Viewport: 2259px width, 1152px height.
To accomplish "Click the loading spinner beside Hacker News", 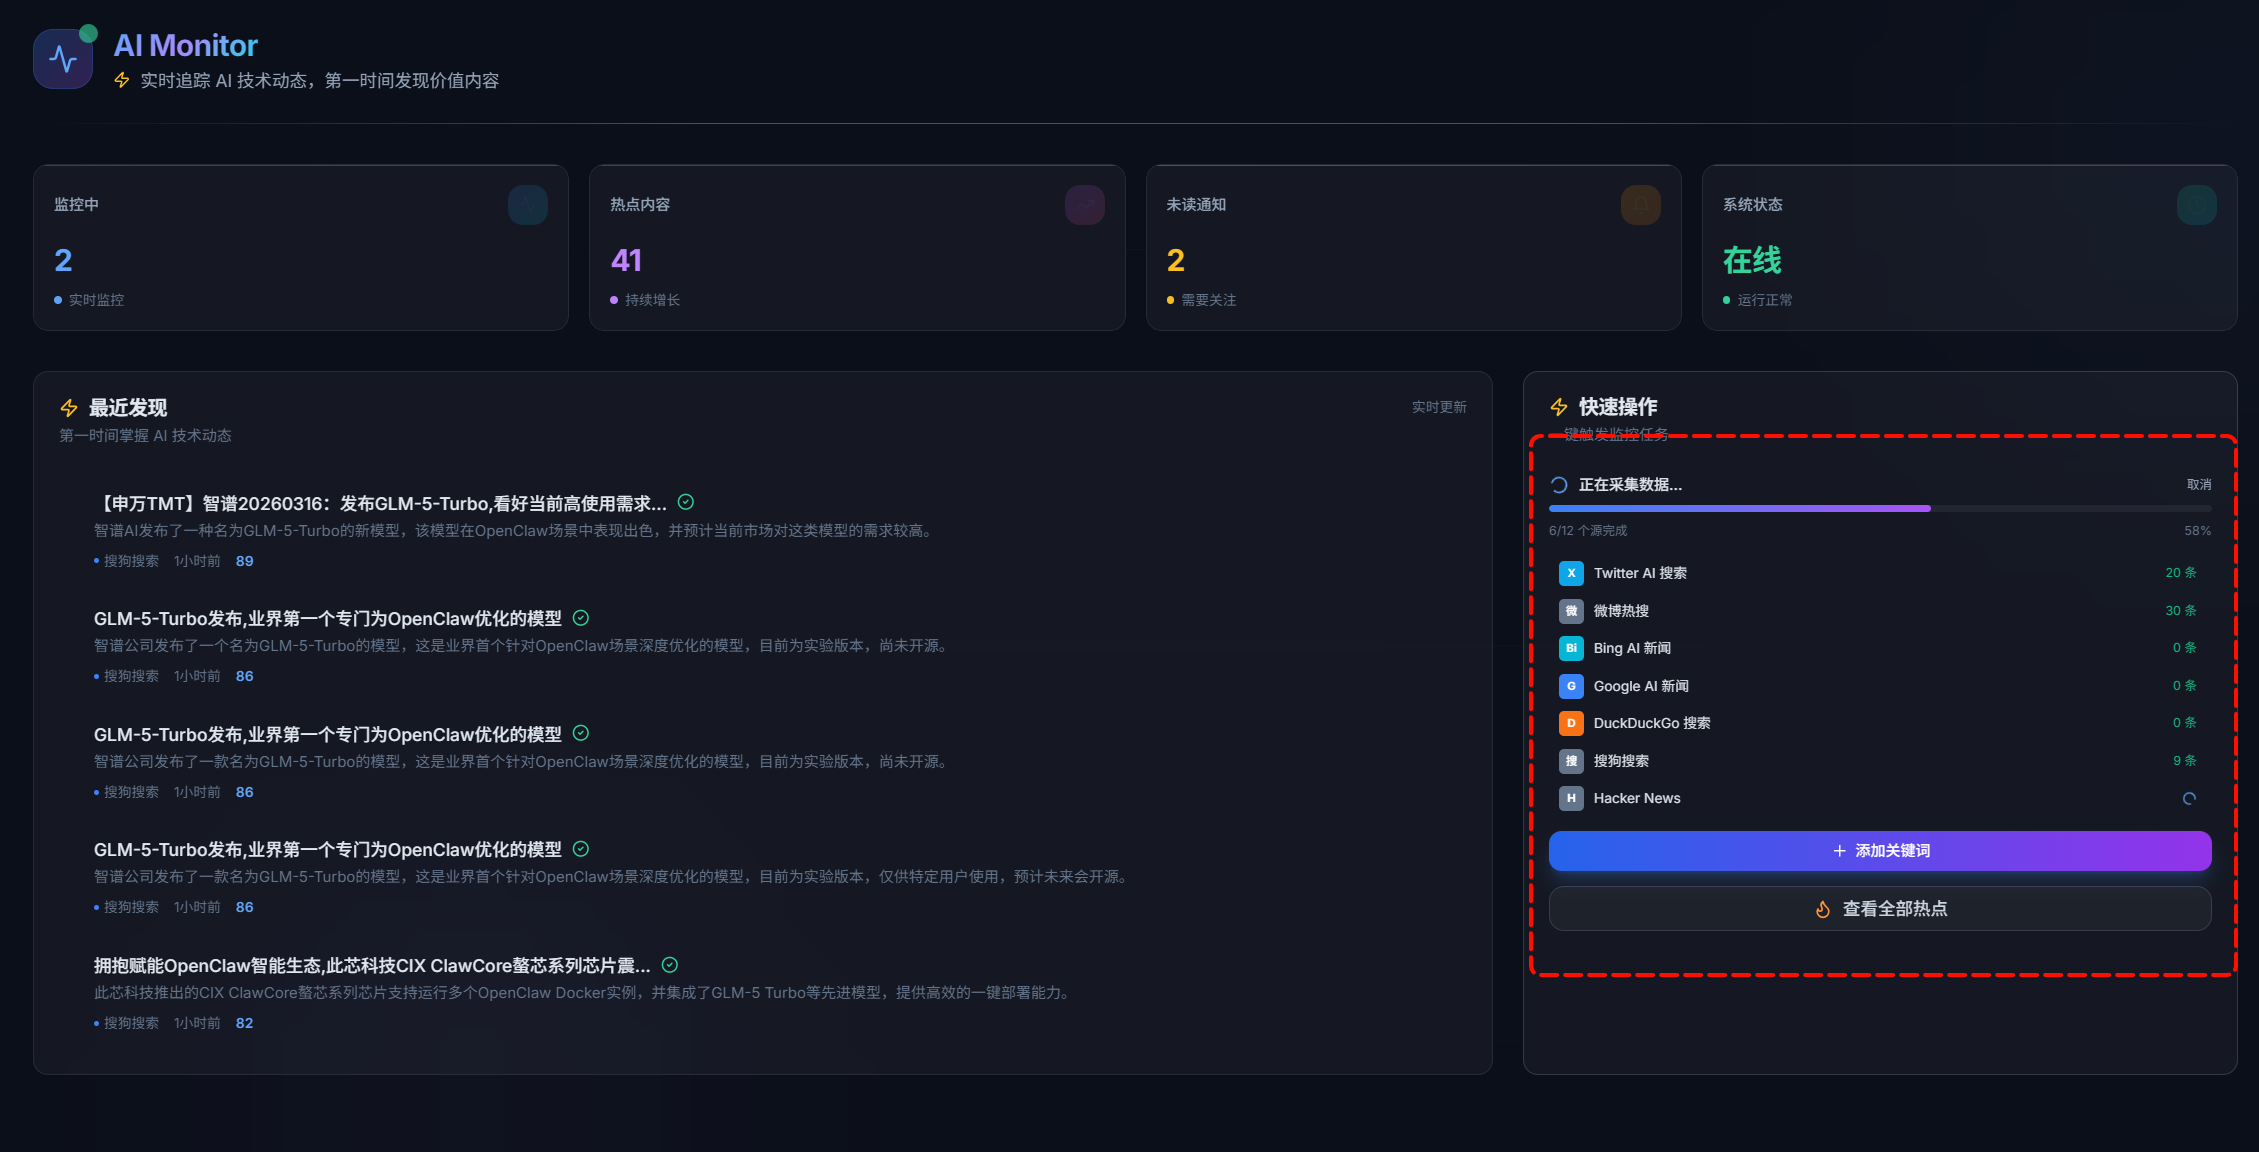I will click(x=2189, y=798).
